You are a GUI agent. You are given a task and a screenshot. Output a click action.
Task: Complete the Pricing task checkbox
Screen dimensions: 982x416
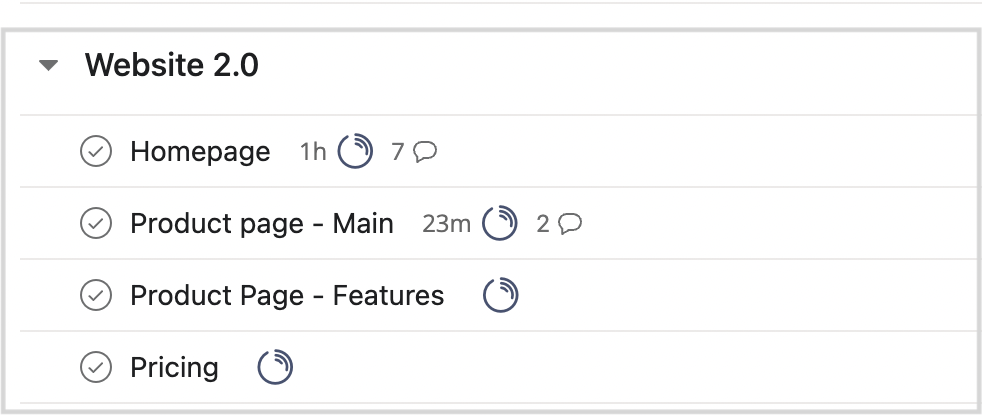point(96,367)
